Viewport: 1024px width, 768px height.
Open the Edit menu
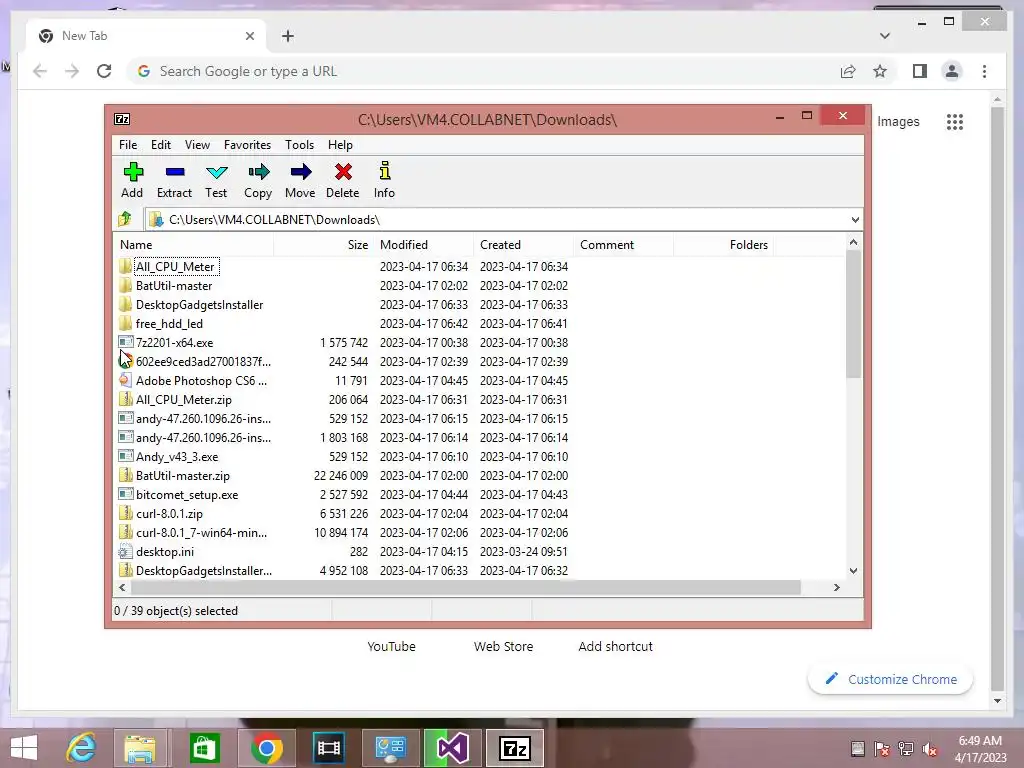161,145
